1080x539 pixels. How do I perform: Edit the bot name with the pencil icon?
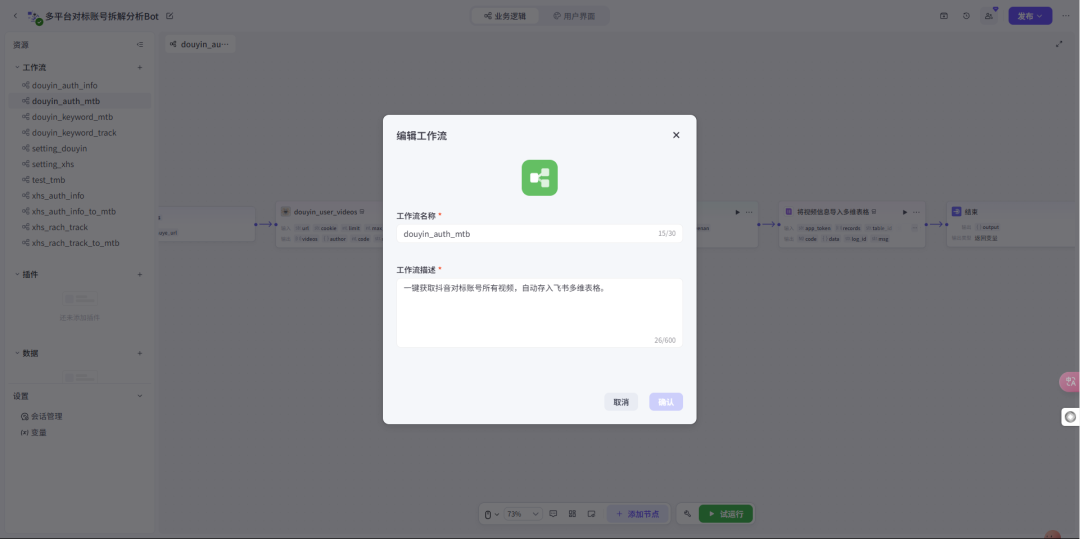point(170,16)
